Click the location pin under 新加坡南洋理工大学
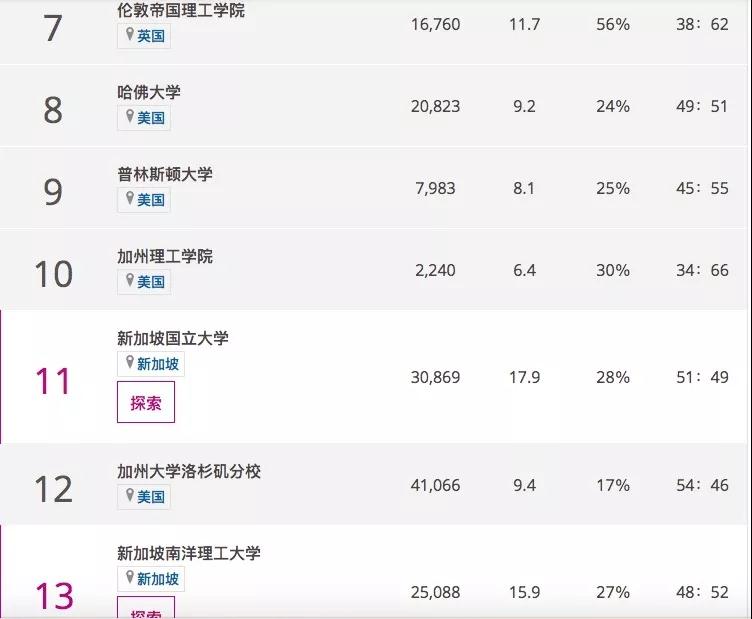752x619 pixels. [129, 578]
